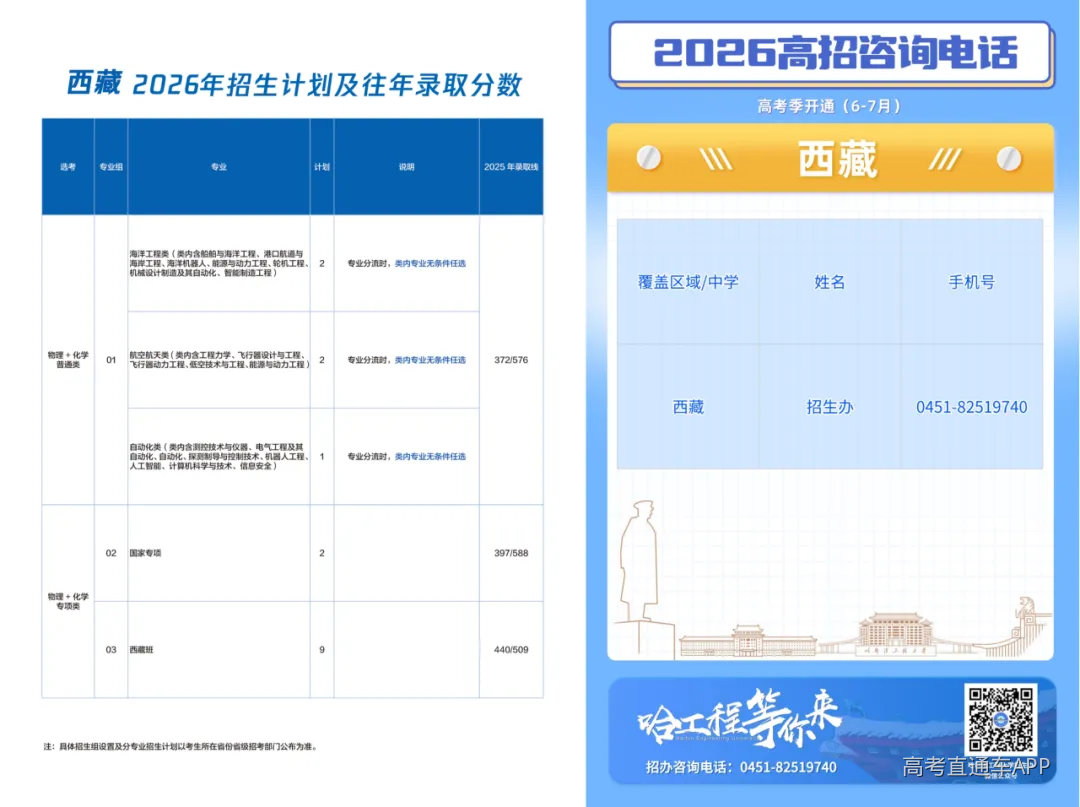Click 类内专业无条件任选 note in 海洋工程类 row

tap(430, 263)
